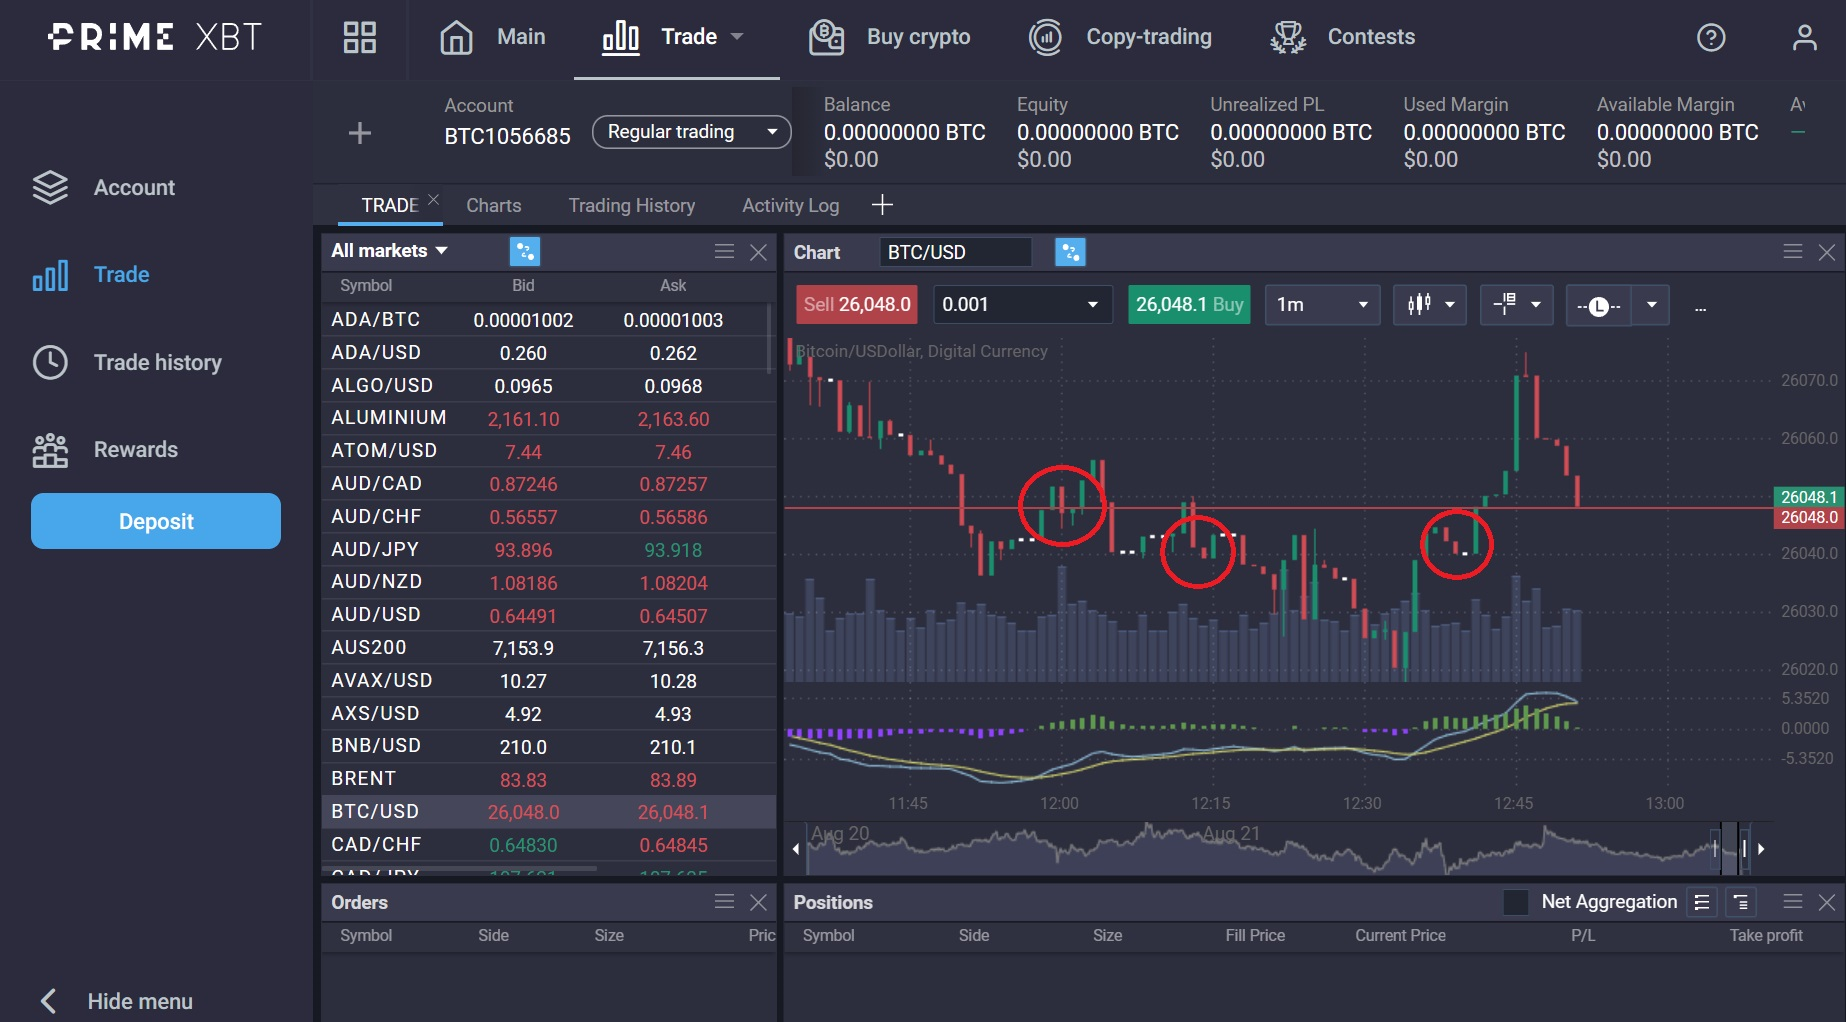Click the chart indicators tool icon
Screen dimensions: 1846x1022
coord(1505,304)
